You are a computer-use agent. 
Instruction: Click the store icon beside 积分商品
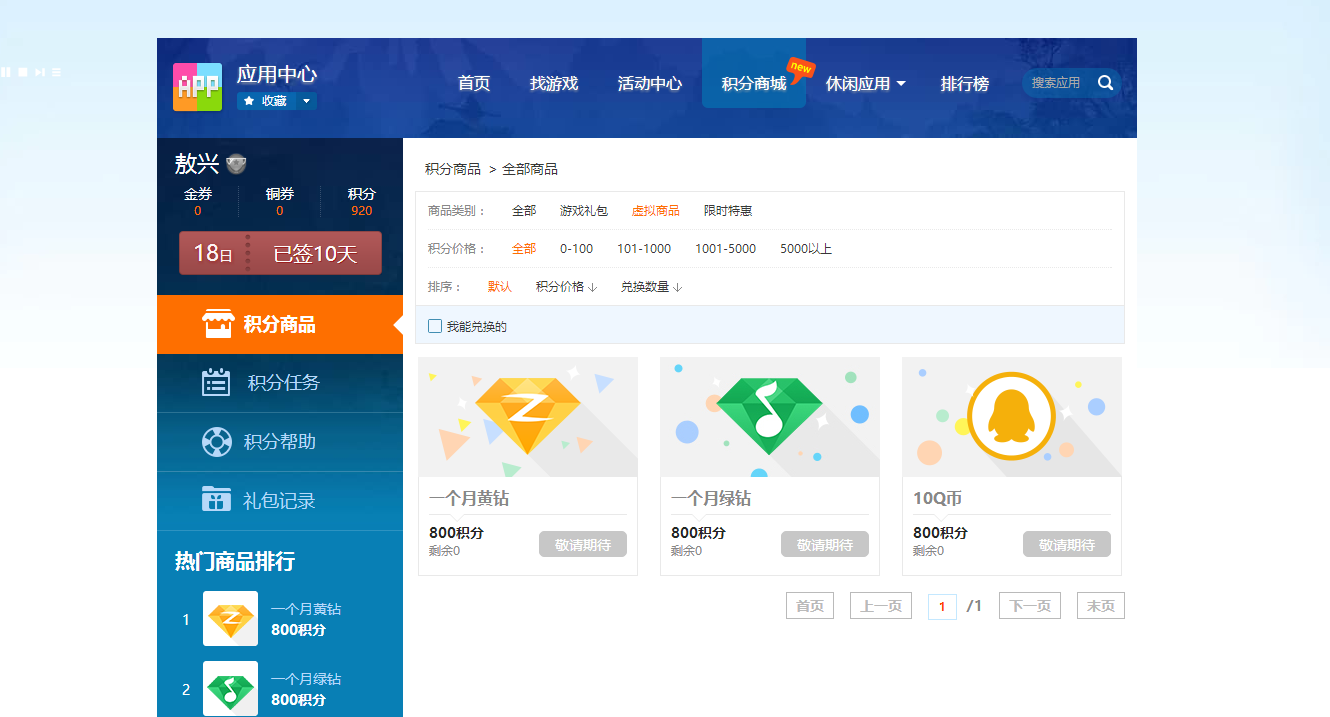pyautogui.click(x=217, y=324)
